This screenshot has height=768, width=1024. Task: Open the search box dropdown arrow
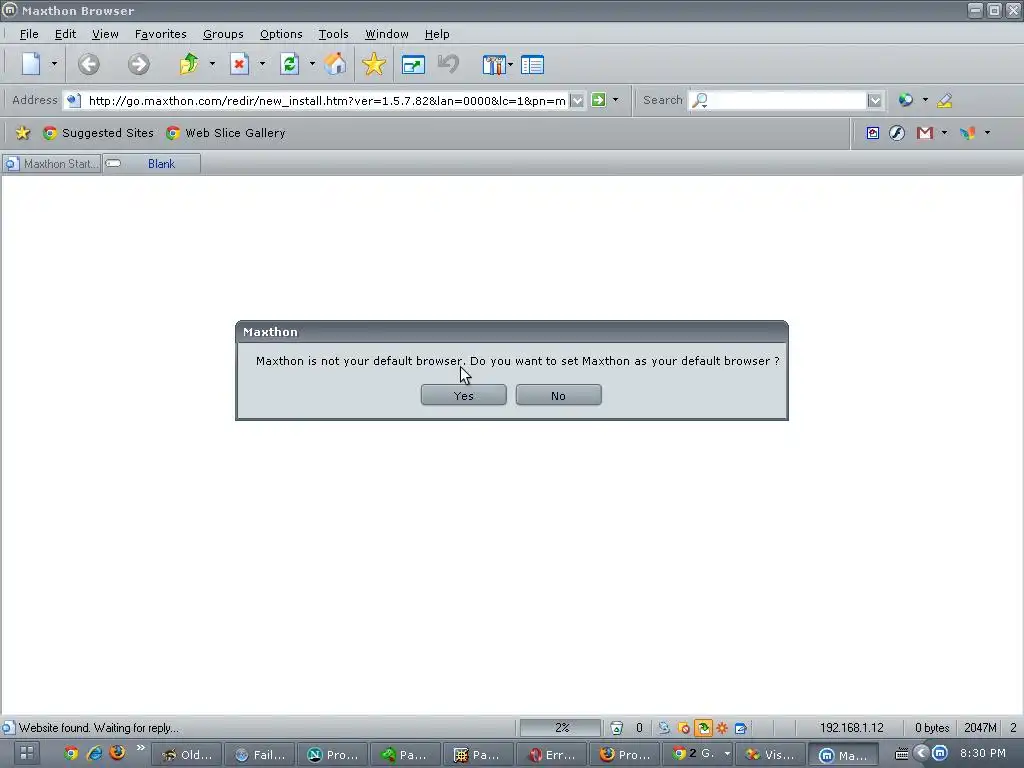pyautogui.click(x=874, y=101)
